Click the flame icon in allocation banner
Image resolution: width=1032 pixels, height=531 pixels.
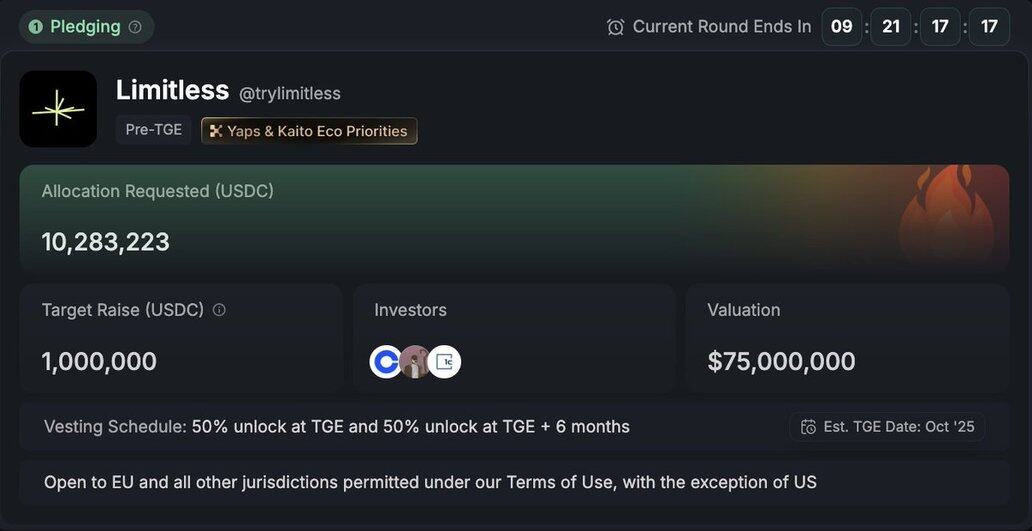pos(946,214)
